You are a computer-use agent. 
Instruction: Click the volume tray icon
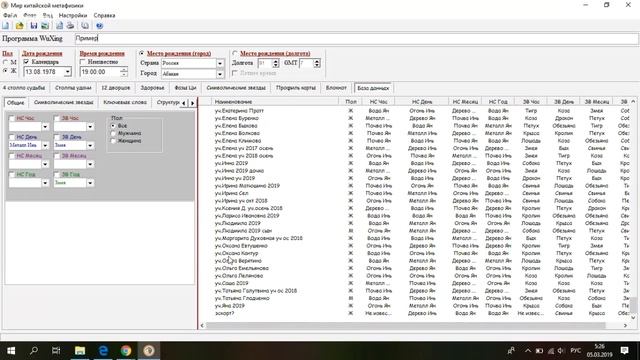pyautogui.click(x=560, y=351)
